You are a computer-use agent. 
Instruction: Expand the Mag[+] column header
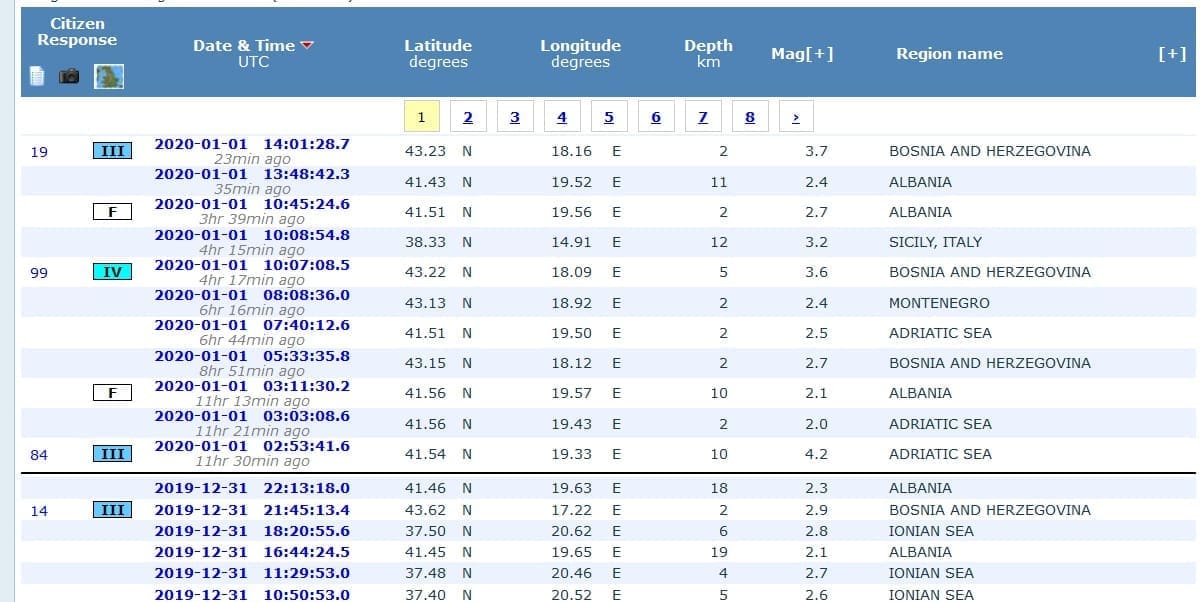coord(802,54)
